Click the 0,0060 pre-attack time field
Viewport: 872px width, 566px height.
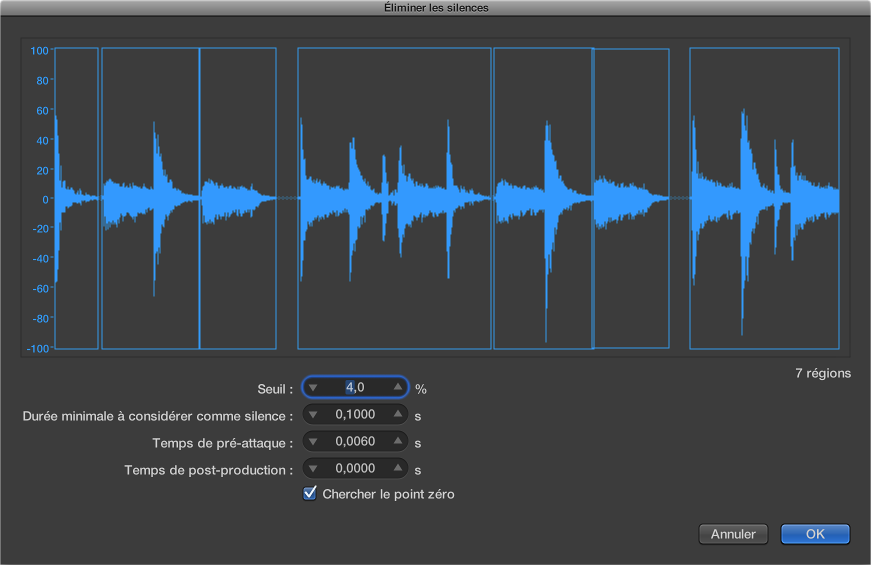(x=355, y=442)
